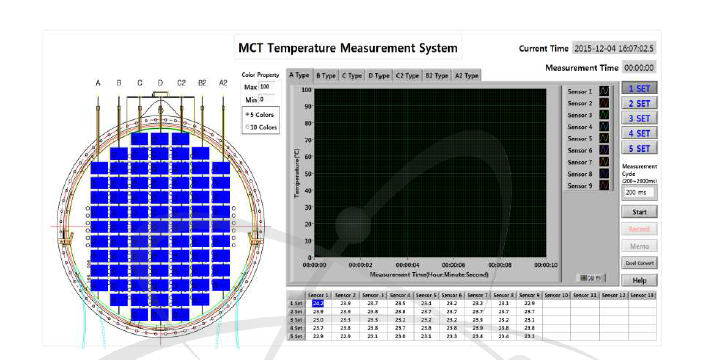Open the D Type tab
The image size is (713, 360).
tap(379, 76)
